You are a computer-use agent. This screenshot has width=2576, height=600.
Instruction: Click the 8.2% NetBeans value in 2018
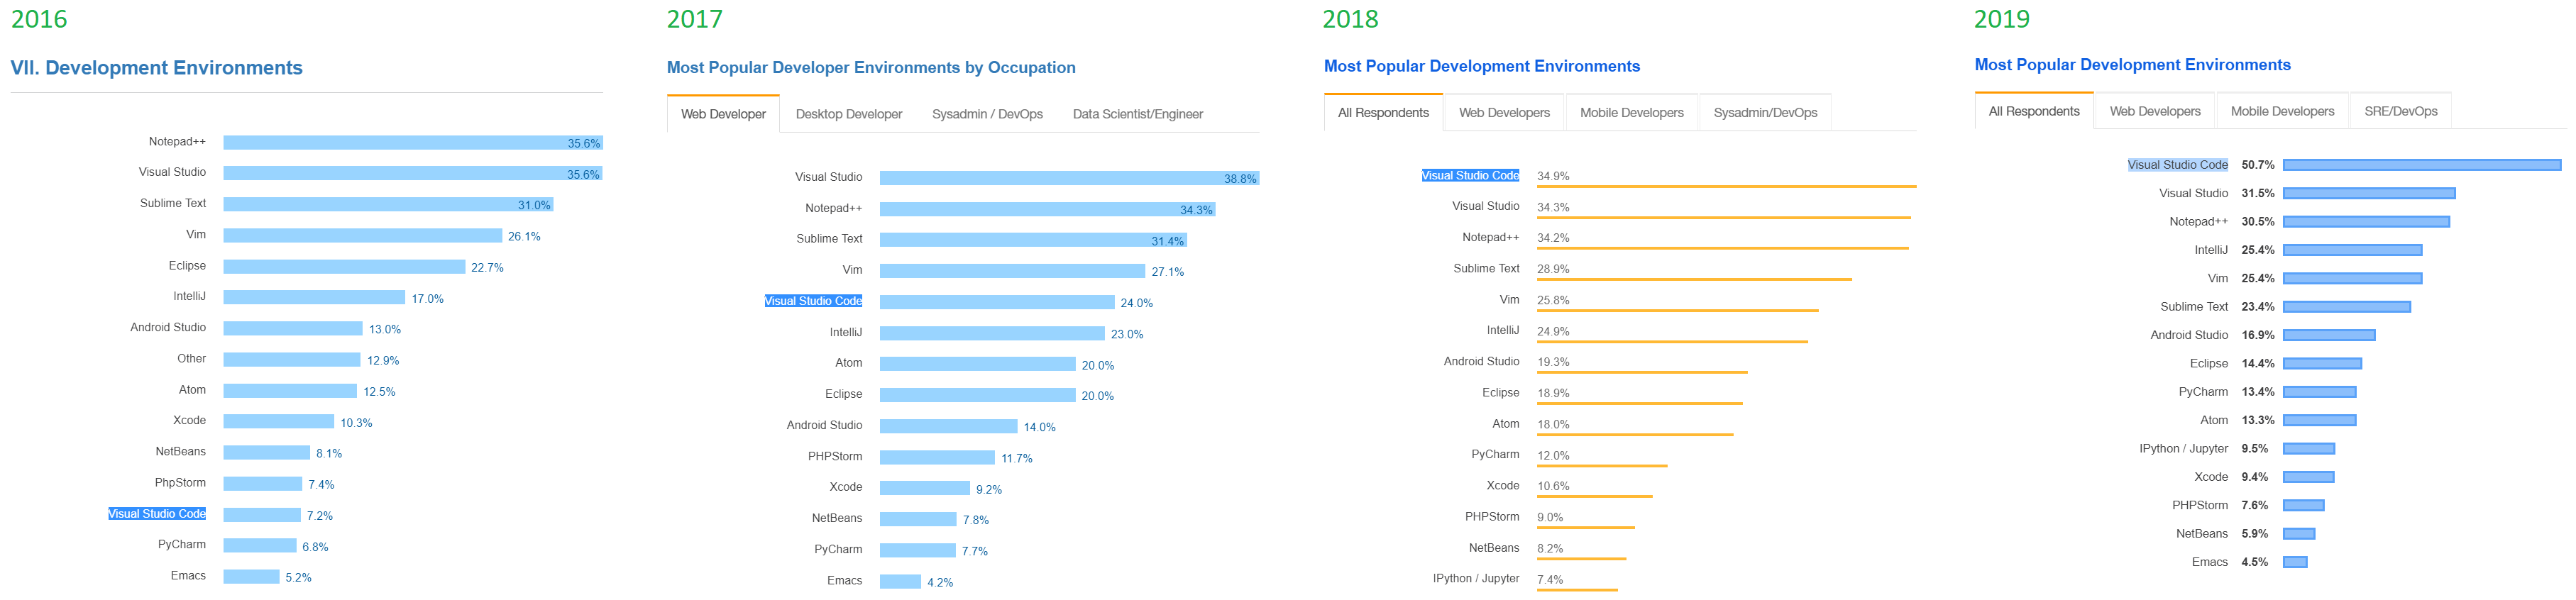pos(1550,549)
